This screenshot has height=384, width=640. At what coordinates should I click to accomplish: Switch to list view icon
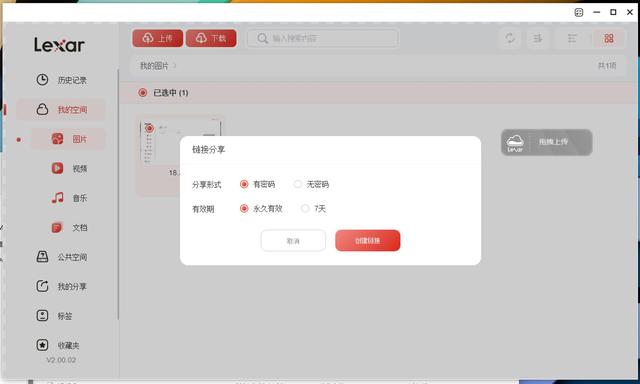coord(572,38)
